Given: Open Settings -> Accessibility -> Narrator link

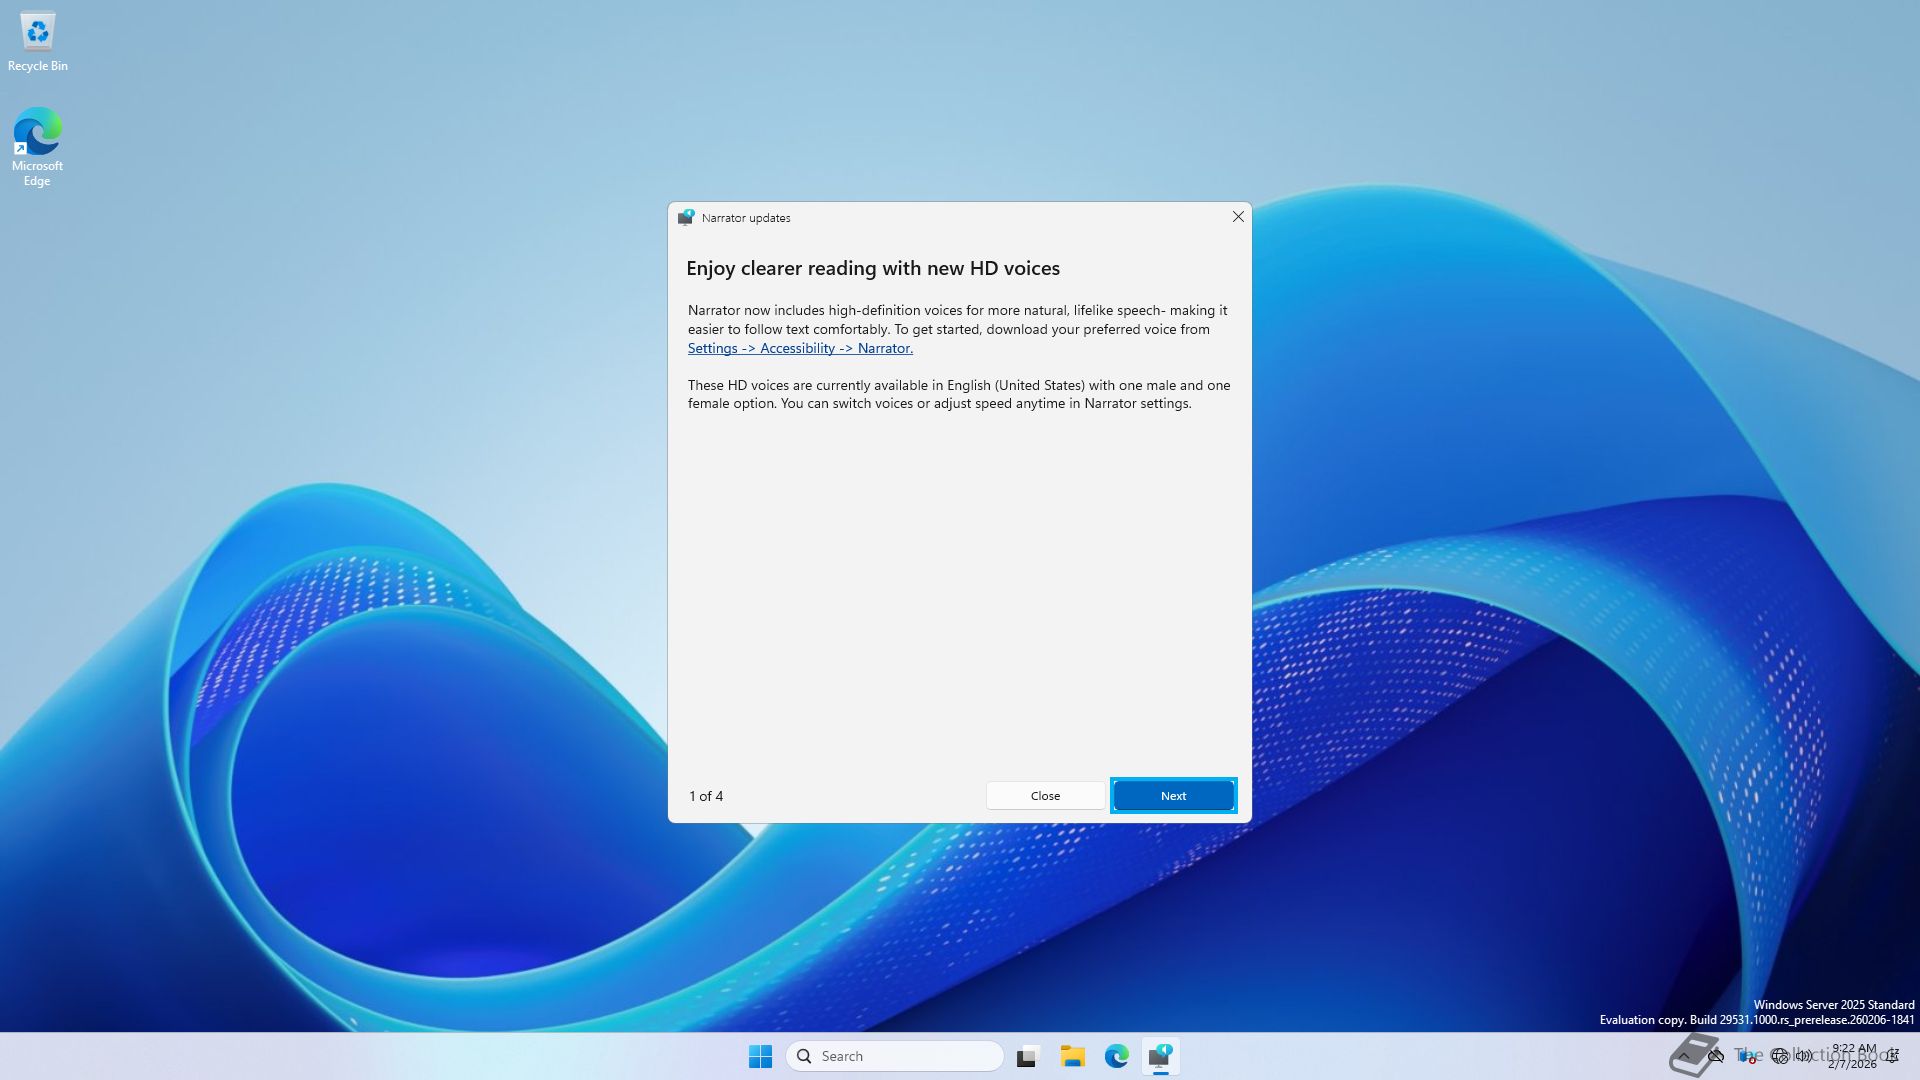Looking at the screenshot, I should click(x=800, y=348).
